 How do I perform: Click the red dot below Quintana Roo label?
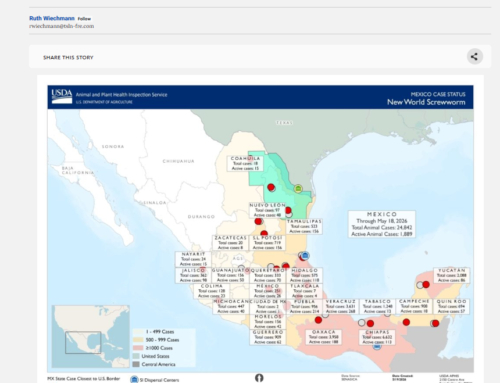[435, 323]
